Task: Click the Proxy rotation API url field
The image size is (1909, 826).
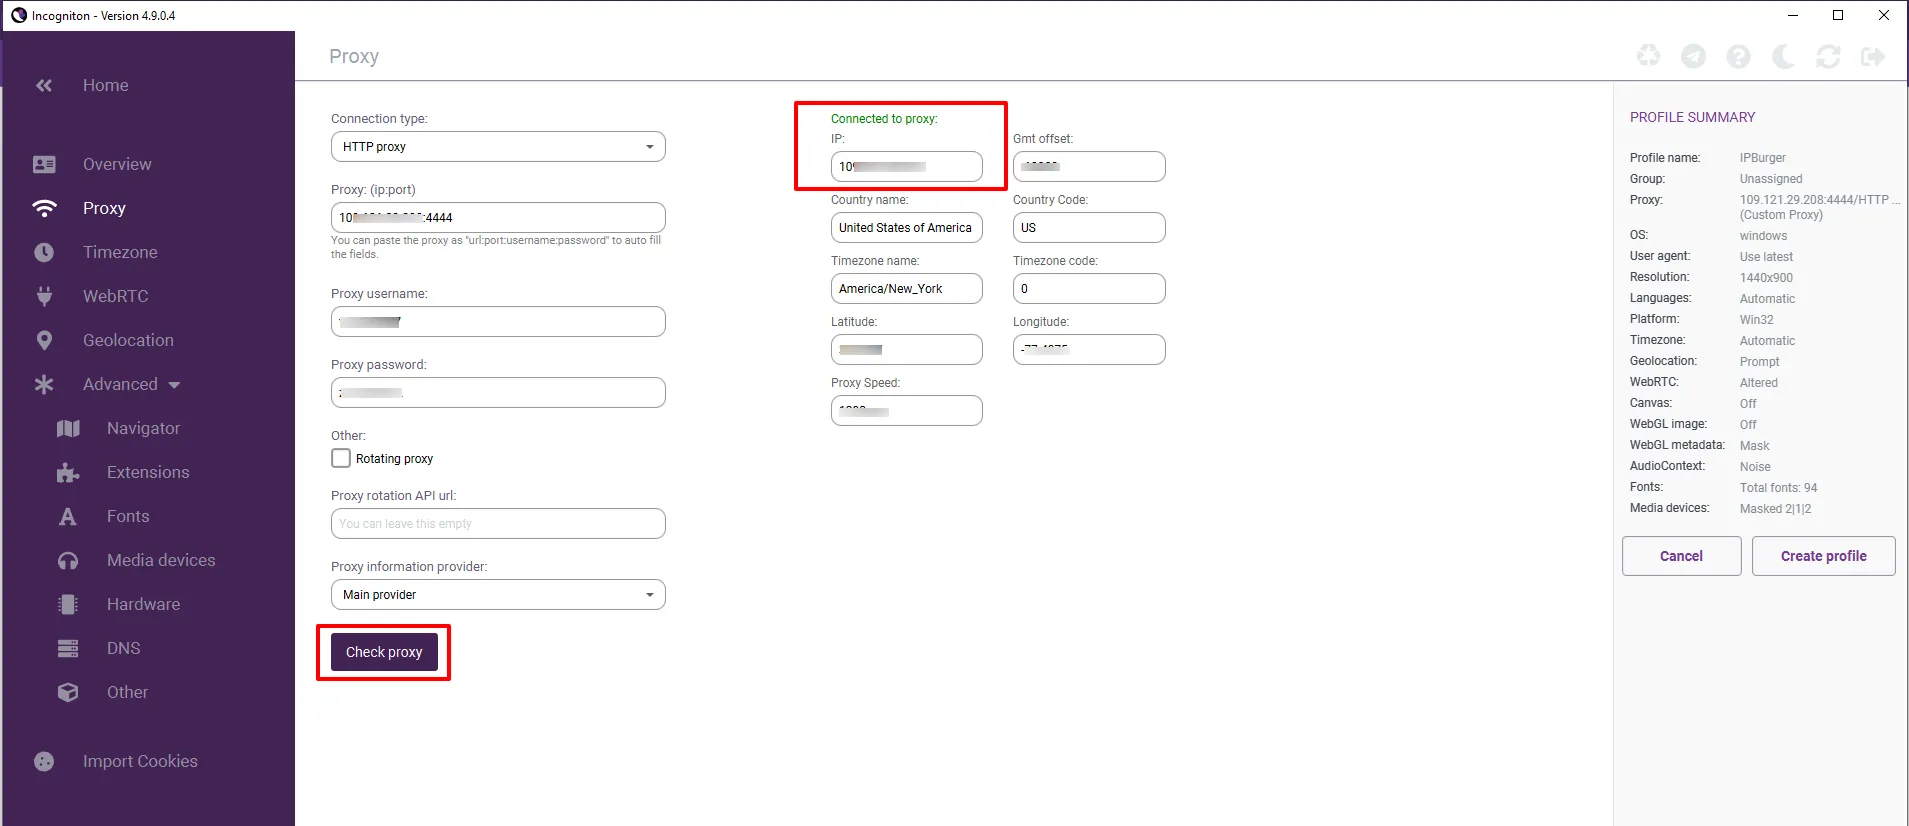Action: coord(498,524)
